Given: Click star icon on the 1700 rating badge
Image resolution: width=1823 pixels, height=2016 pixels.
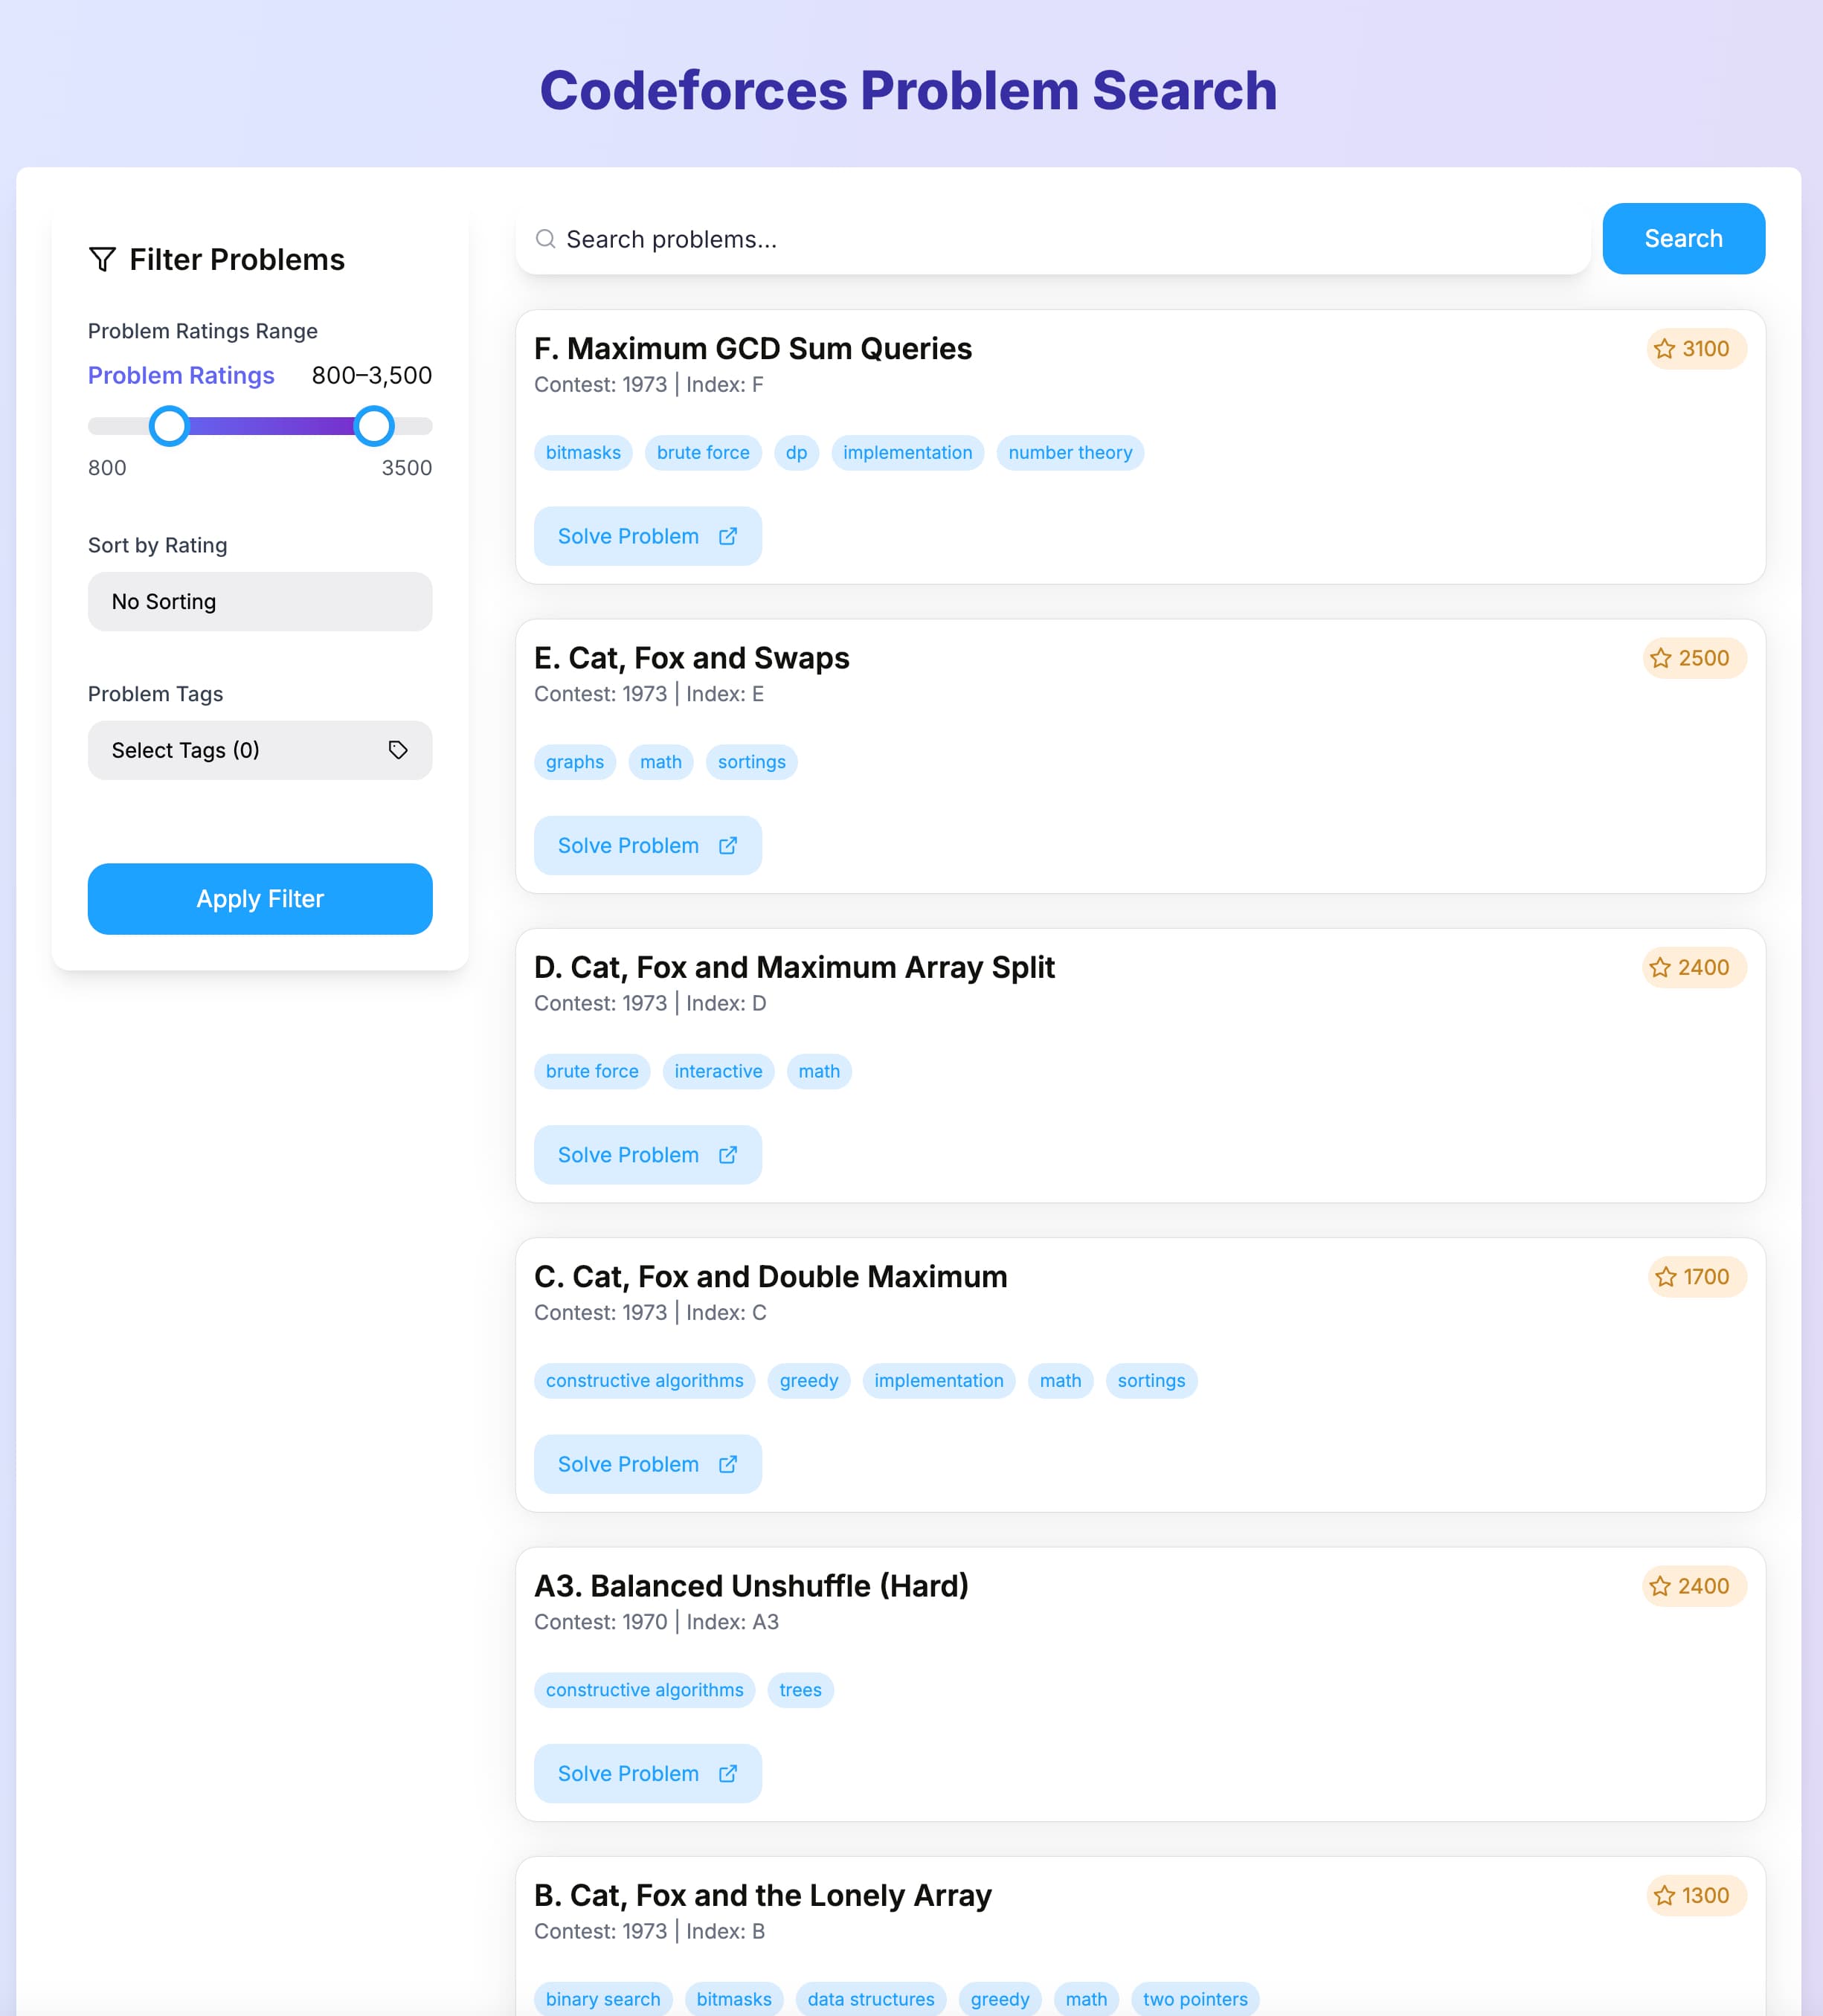Looking at the screenshot, I should pyautogui.click(x=1665, y=1277).
